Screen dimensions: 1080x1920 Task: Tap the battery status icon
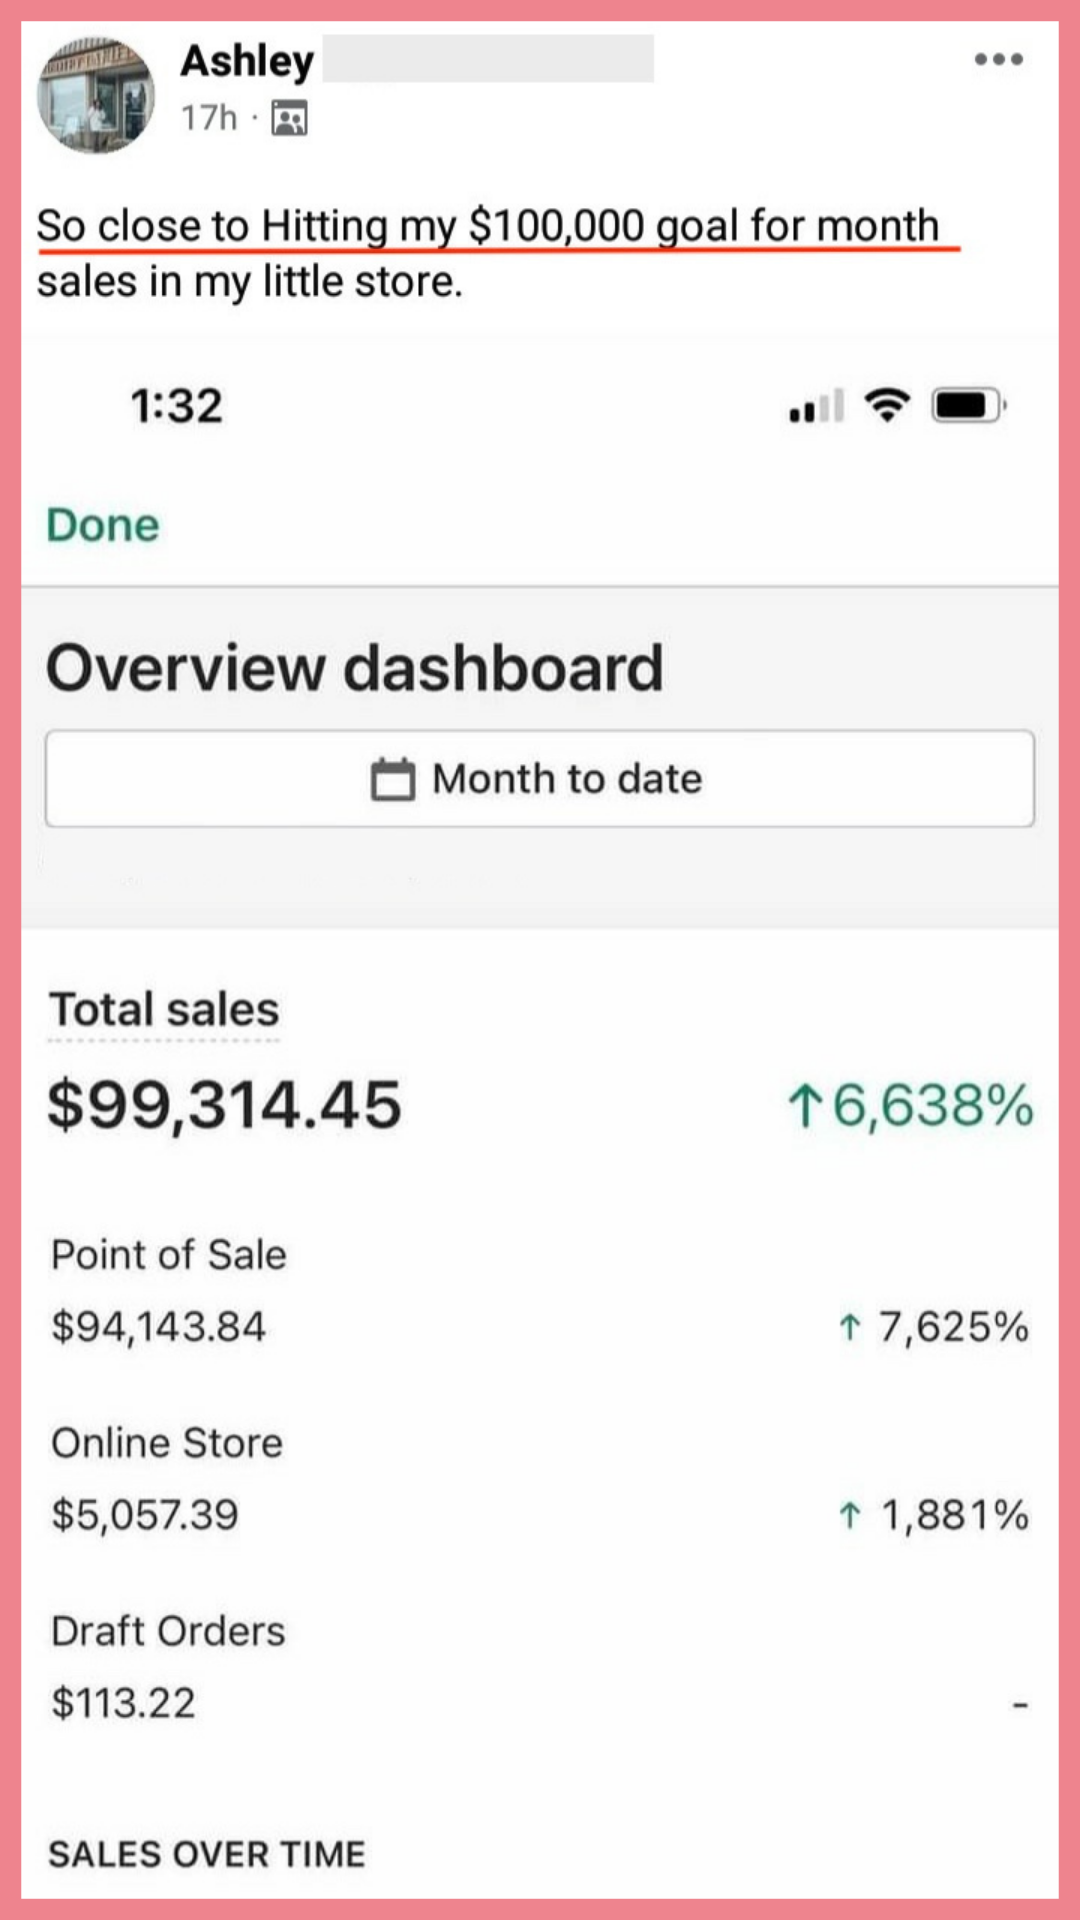coord(968,405)
